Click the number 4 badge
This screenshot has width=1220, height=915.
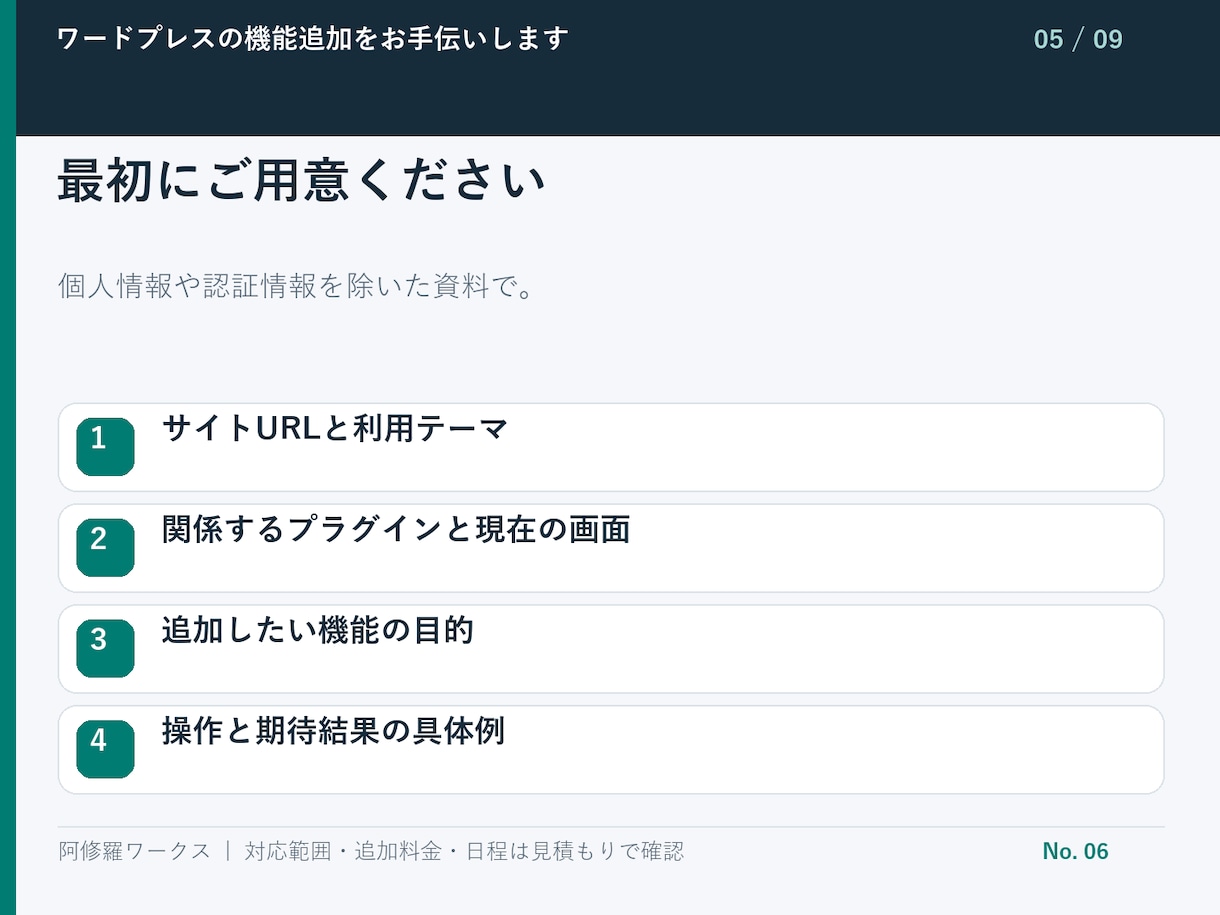(x=105, y=750)
